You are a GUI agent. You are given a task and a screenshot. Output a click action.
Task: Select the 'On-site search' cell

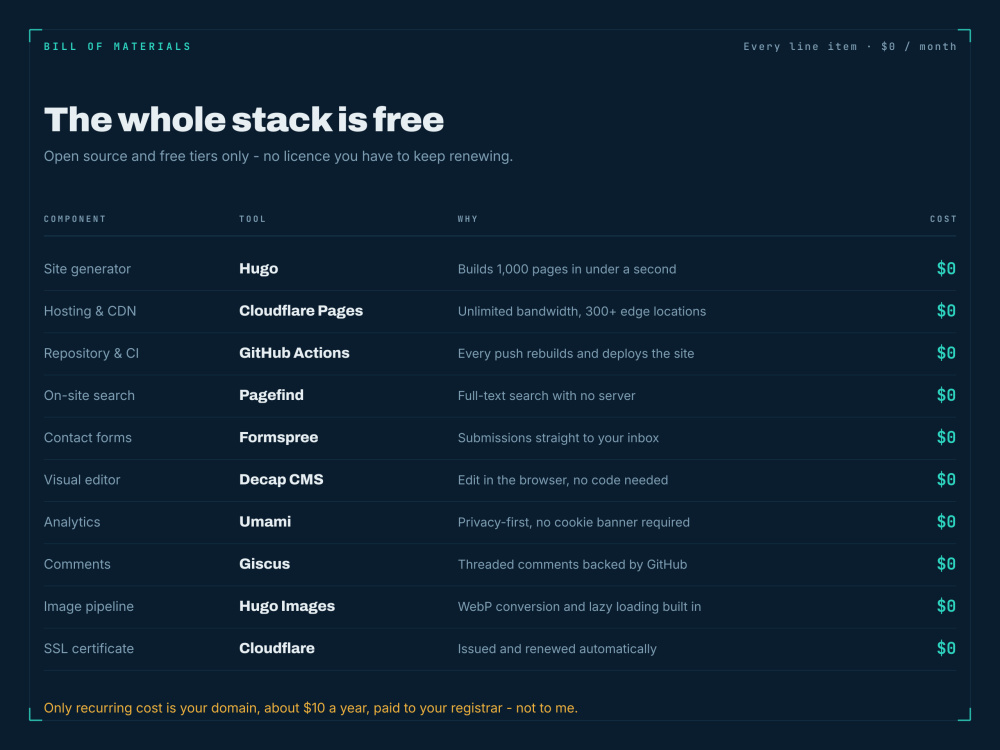click(89, 395)
